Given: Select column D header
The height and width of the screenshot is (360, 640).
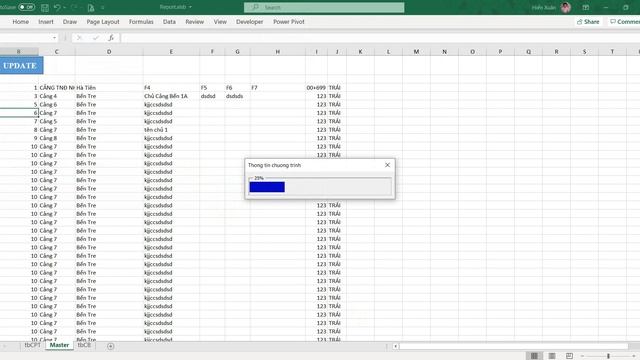Looking at the screenshot, I should coord(109,51).
